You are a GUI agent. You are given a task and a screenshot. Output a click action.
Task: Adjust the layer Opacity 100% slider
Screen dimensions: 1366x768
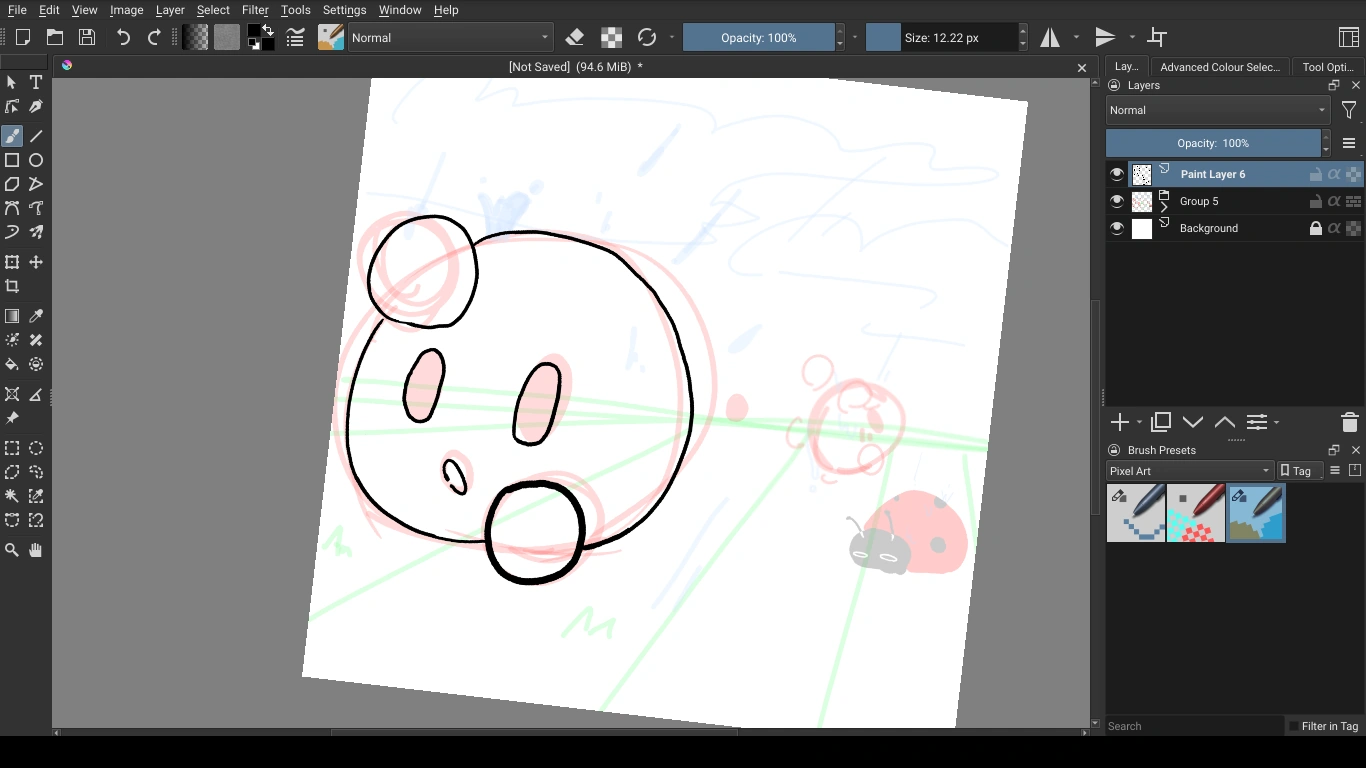coord(1213,143)
